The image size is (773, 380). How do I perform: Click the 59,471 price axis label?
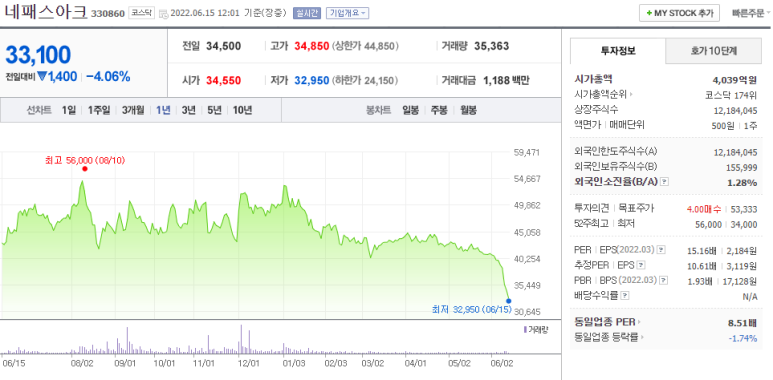click(x=526, y=152)
